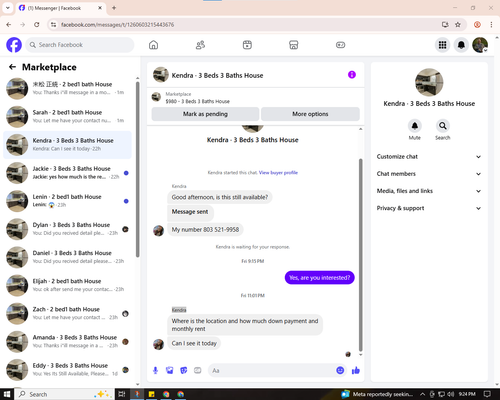Open the Windows notification center icon
The height and width of the screenshot is (400, 500).
pos(487,394)
